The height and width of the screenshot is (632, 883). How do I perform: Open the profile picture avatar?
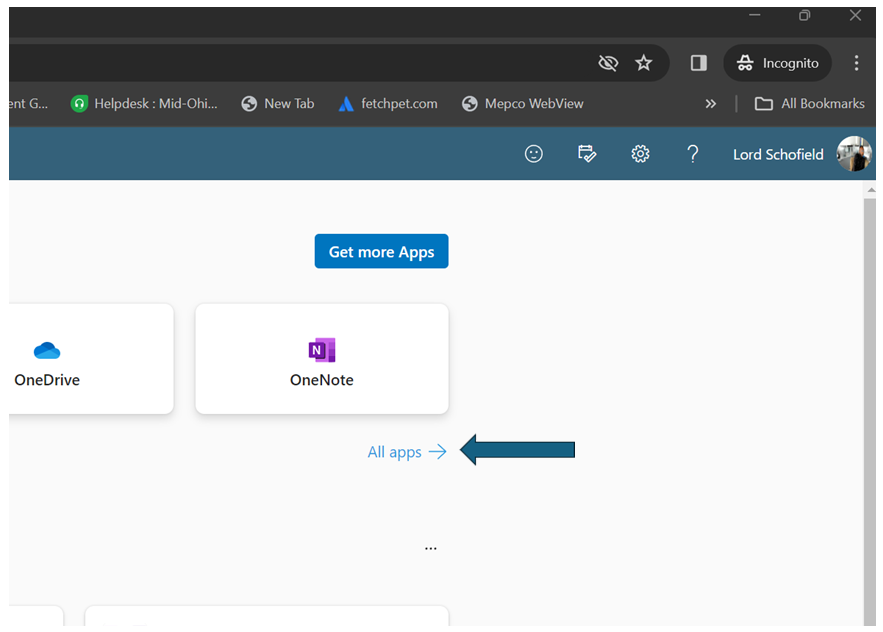(x=854, y=153)
